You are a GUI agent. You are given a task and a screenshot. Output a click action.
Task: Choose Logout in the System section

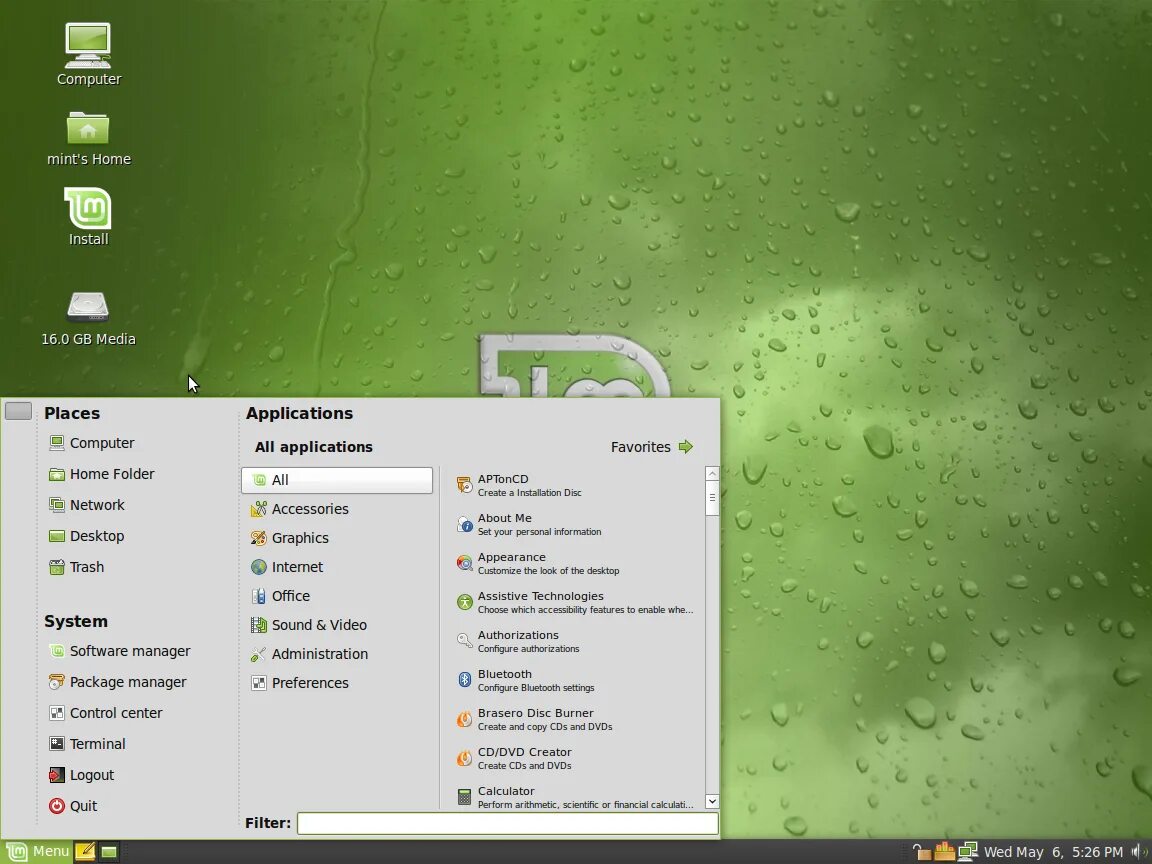coord(82,774)
